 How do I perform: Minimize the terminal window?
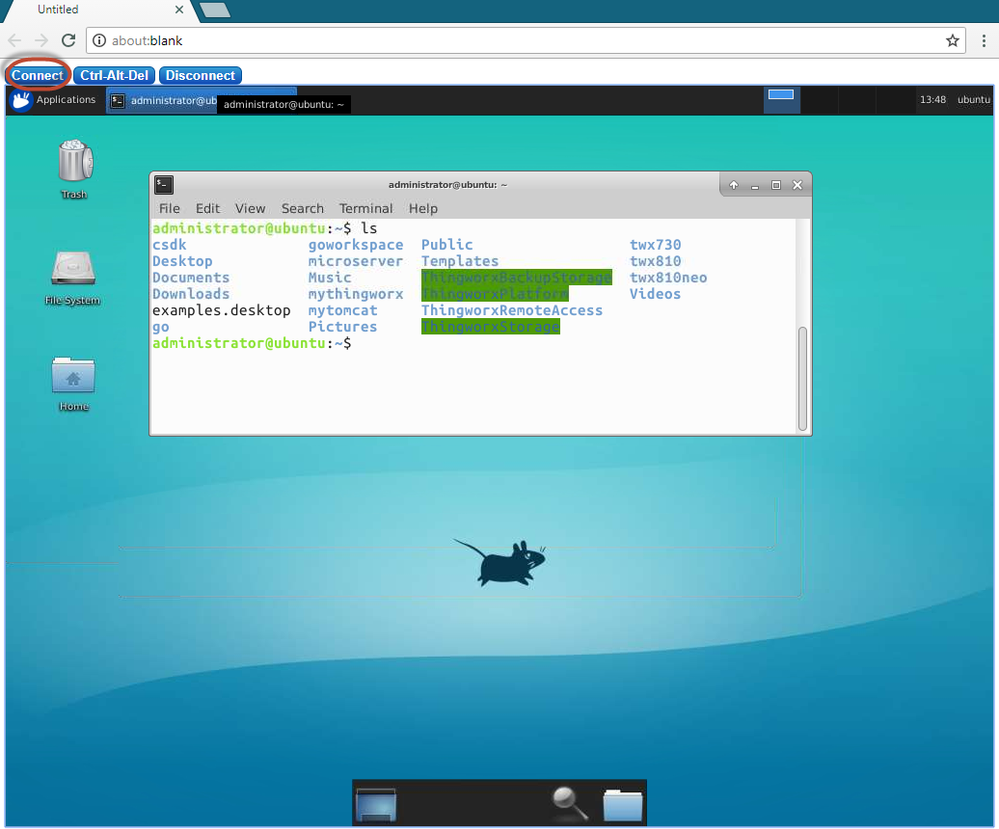[755, 185]
